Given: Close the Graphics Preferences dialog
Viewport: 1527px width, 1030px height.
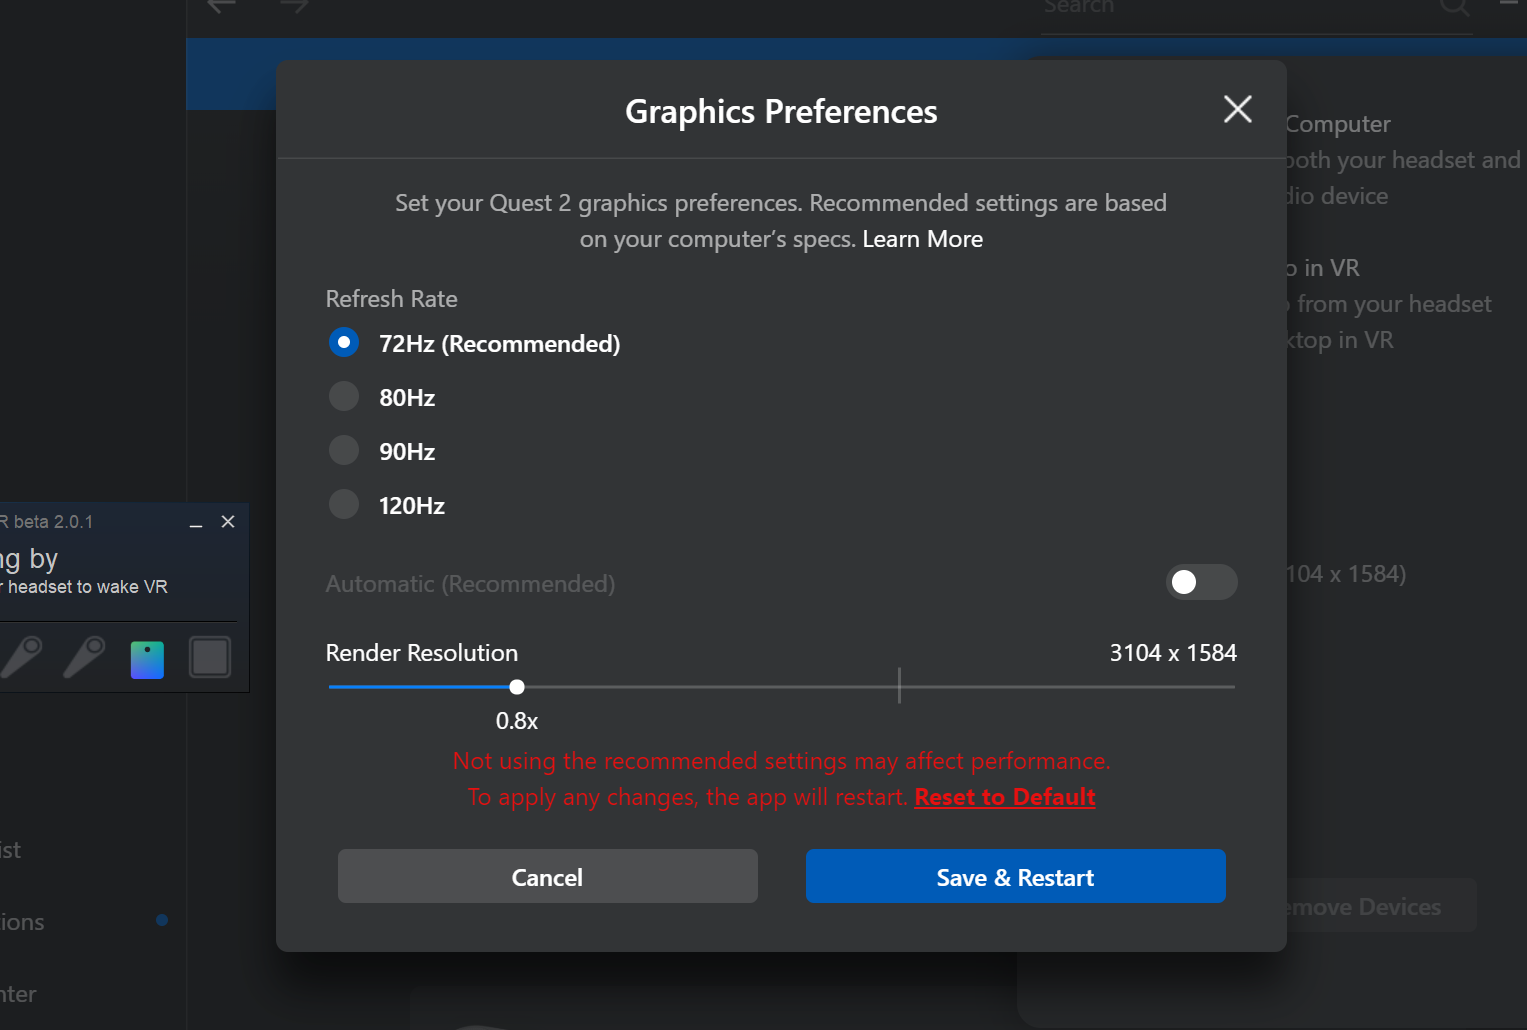Looking at the screenshot, I should click(x=1237, y=109).
